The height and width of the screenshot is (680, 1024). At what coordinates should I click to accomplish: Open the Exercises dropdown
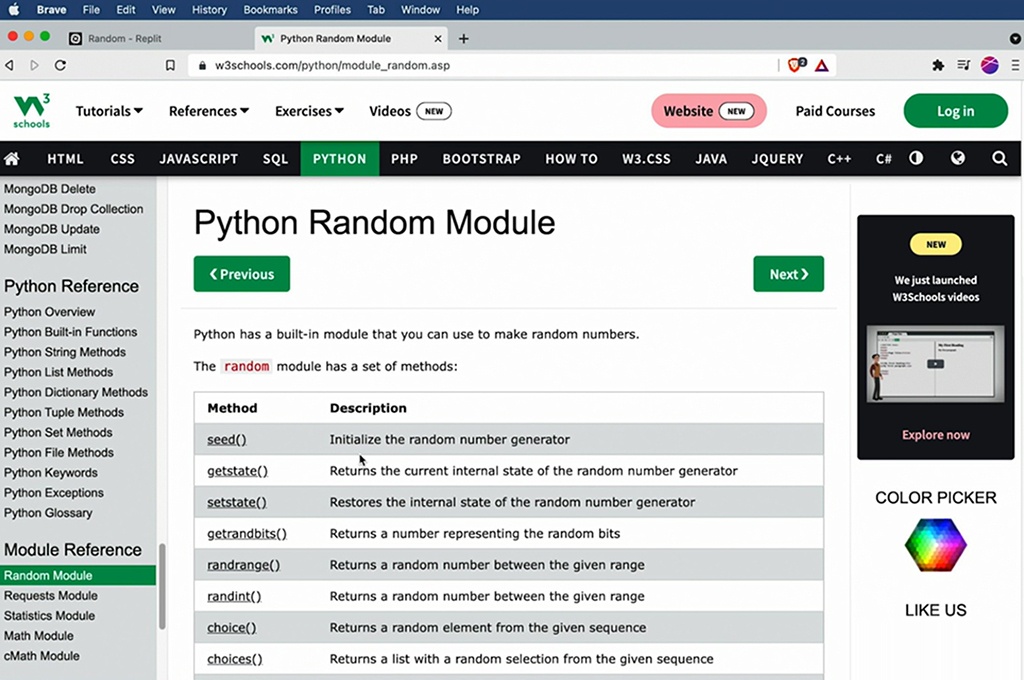click(309, 111)
